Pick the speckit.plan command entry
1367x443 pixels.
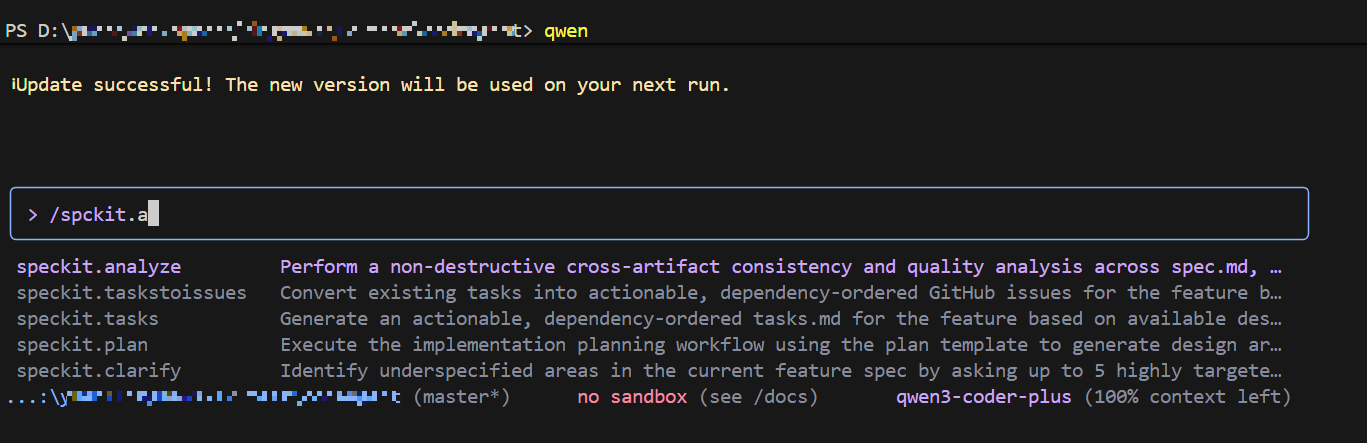point(82,345)
